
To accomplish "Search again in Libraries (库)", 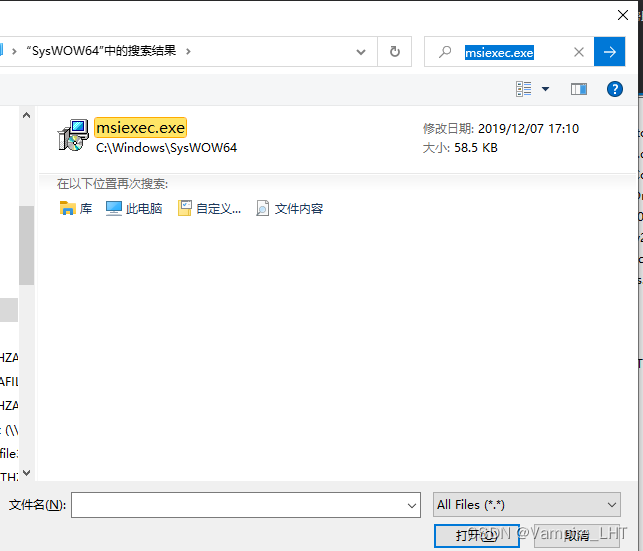I will (x=76, y=209).
